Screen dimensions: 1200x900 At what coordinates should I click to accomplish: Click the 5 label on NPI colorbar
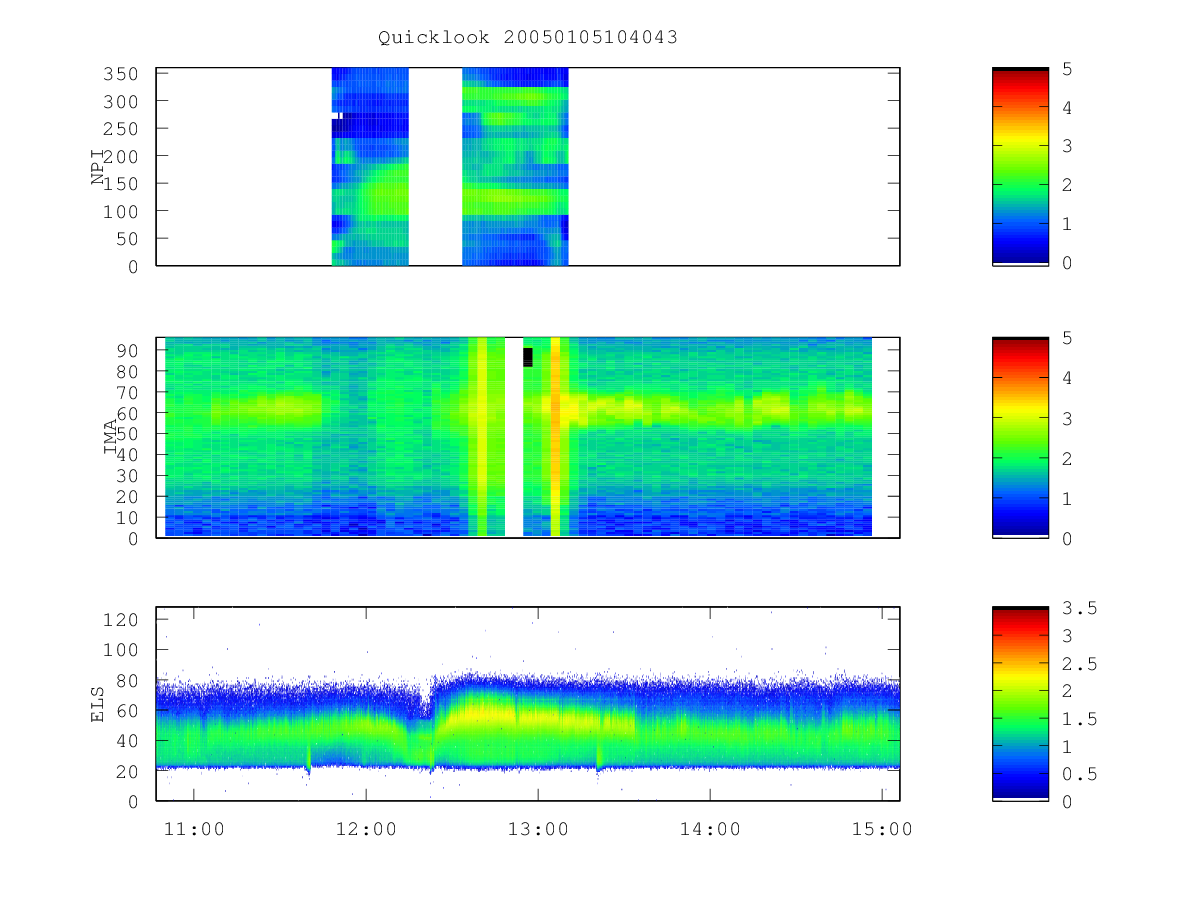(x=1065, y=69)
